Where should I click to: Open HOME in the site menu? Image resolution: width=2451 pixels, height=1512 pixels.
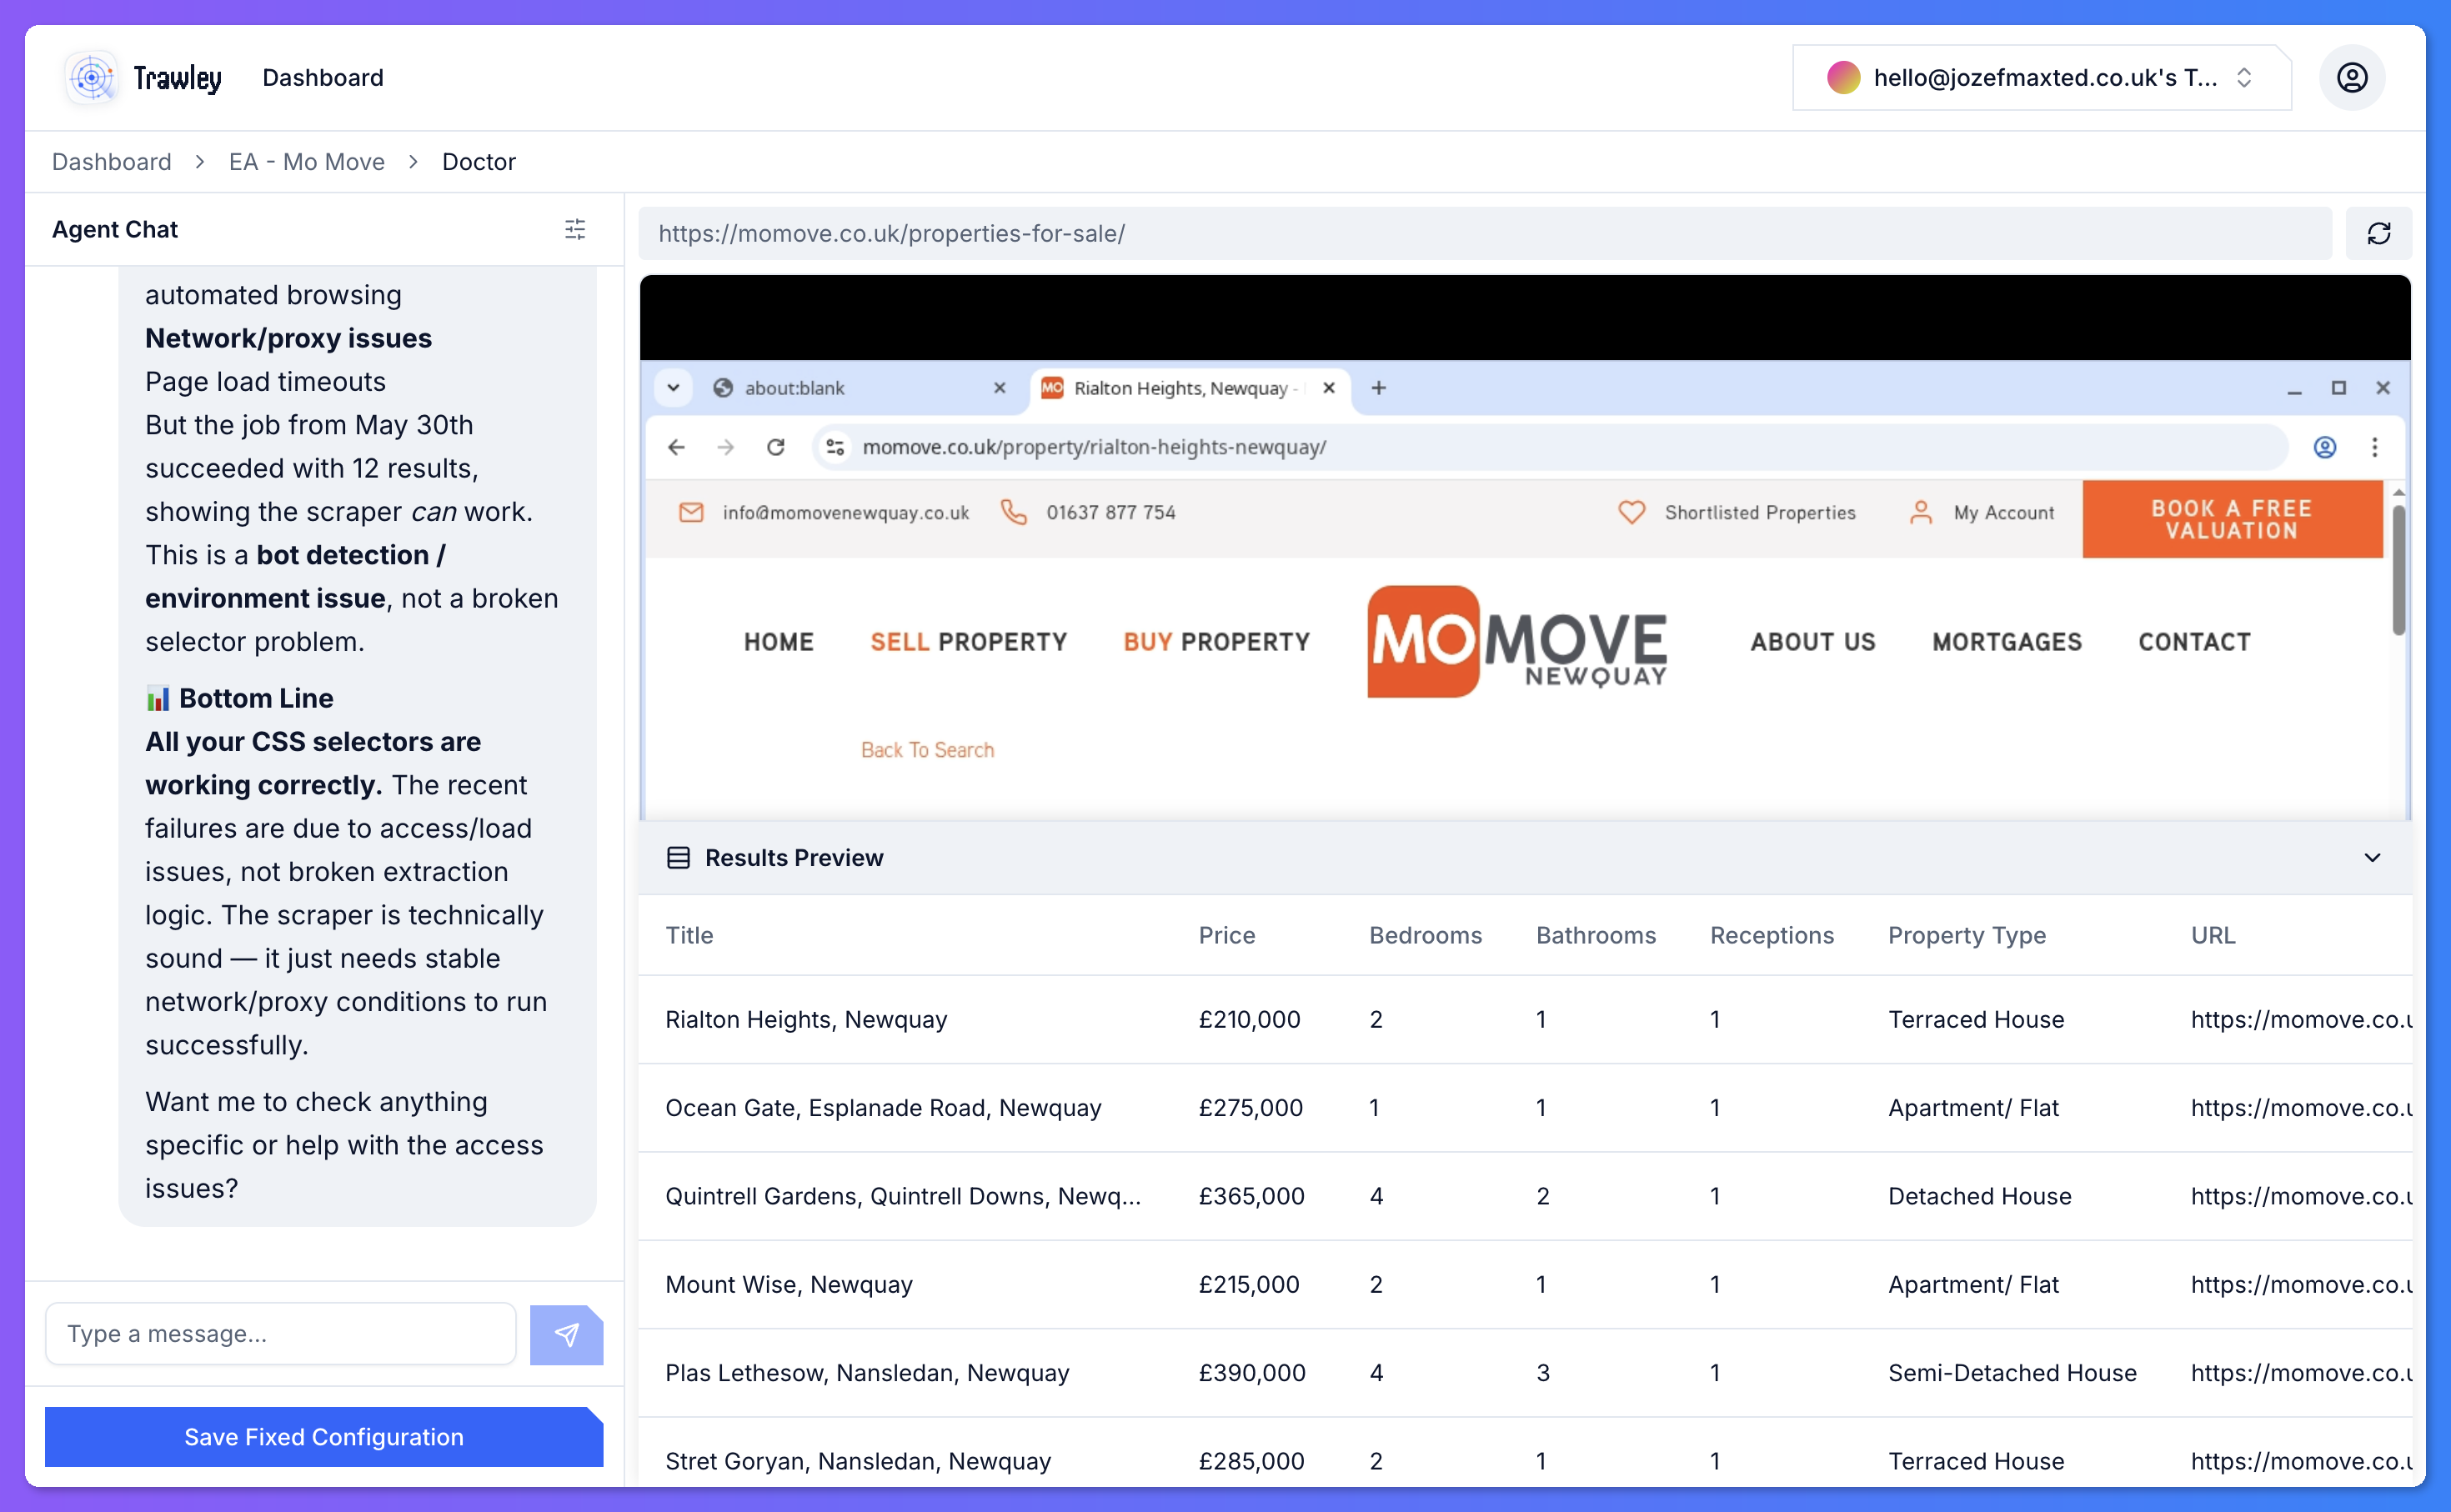tap(779, 642)
